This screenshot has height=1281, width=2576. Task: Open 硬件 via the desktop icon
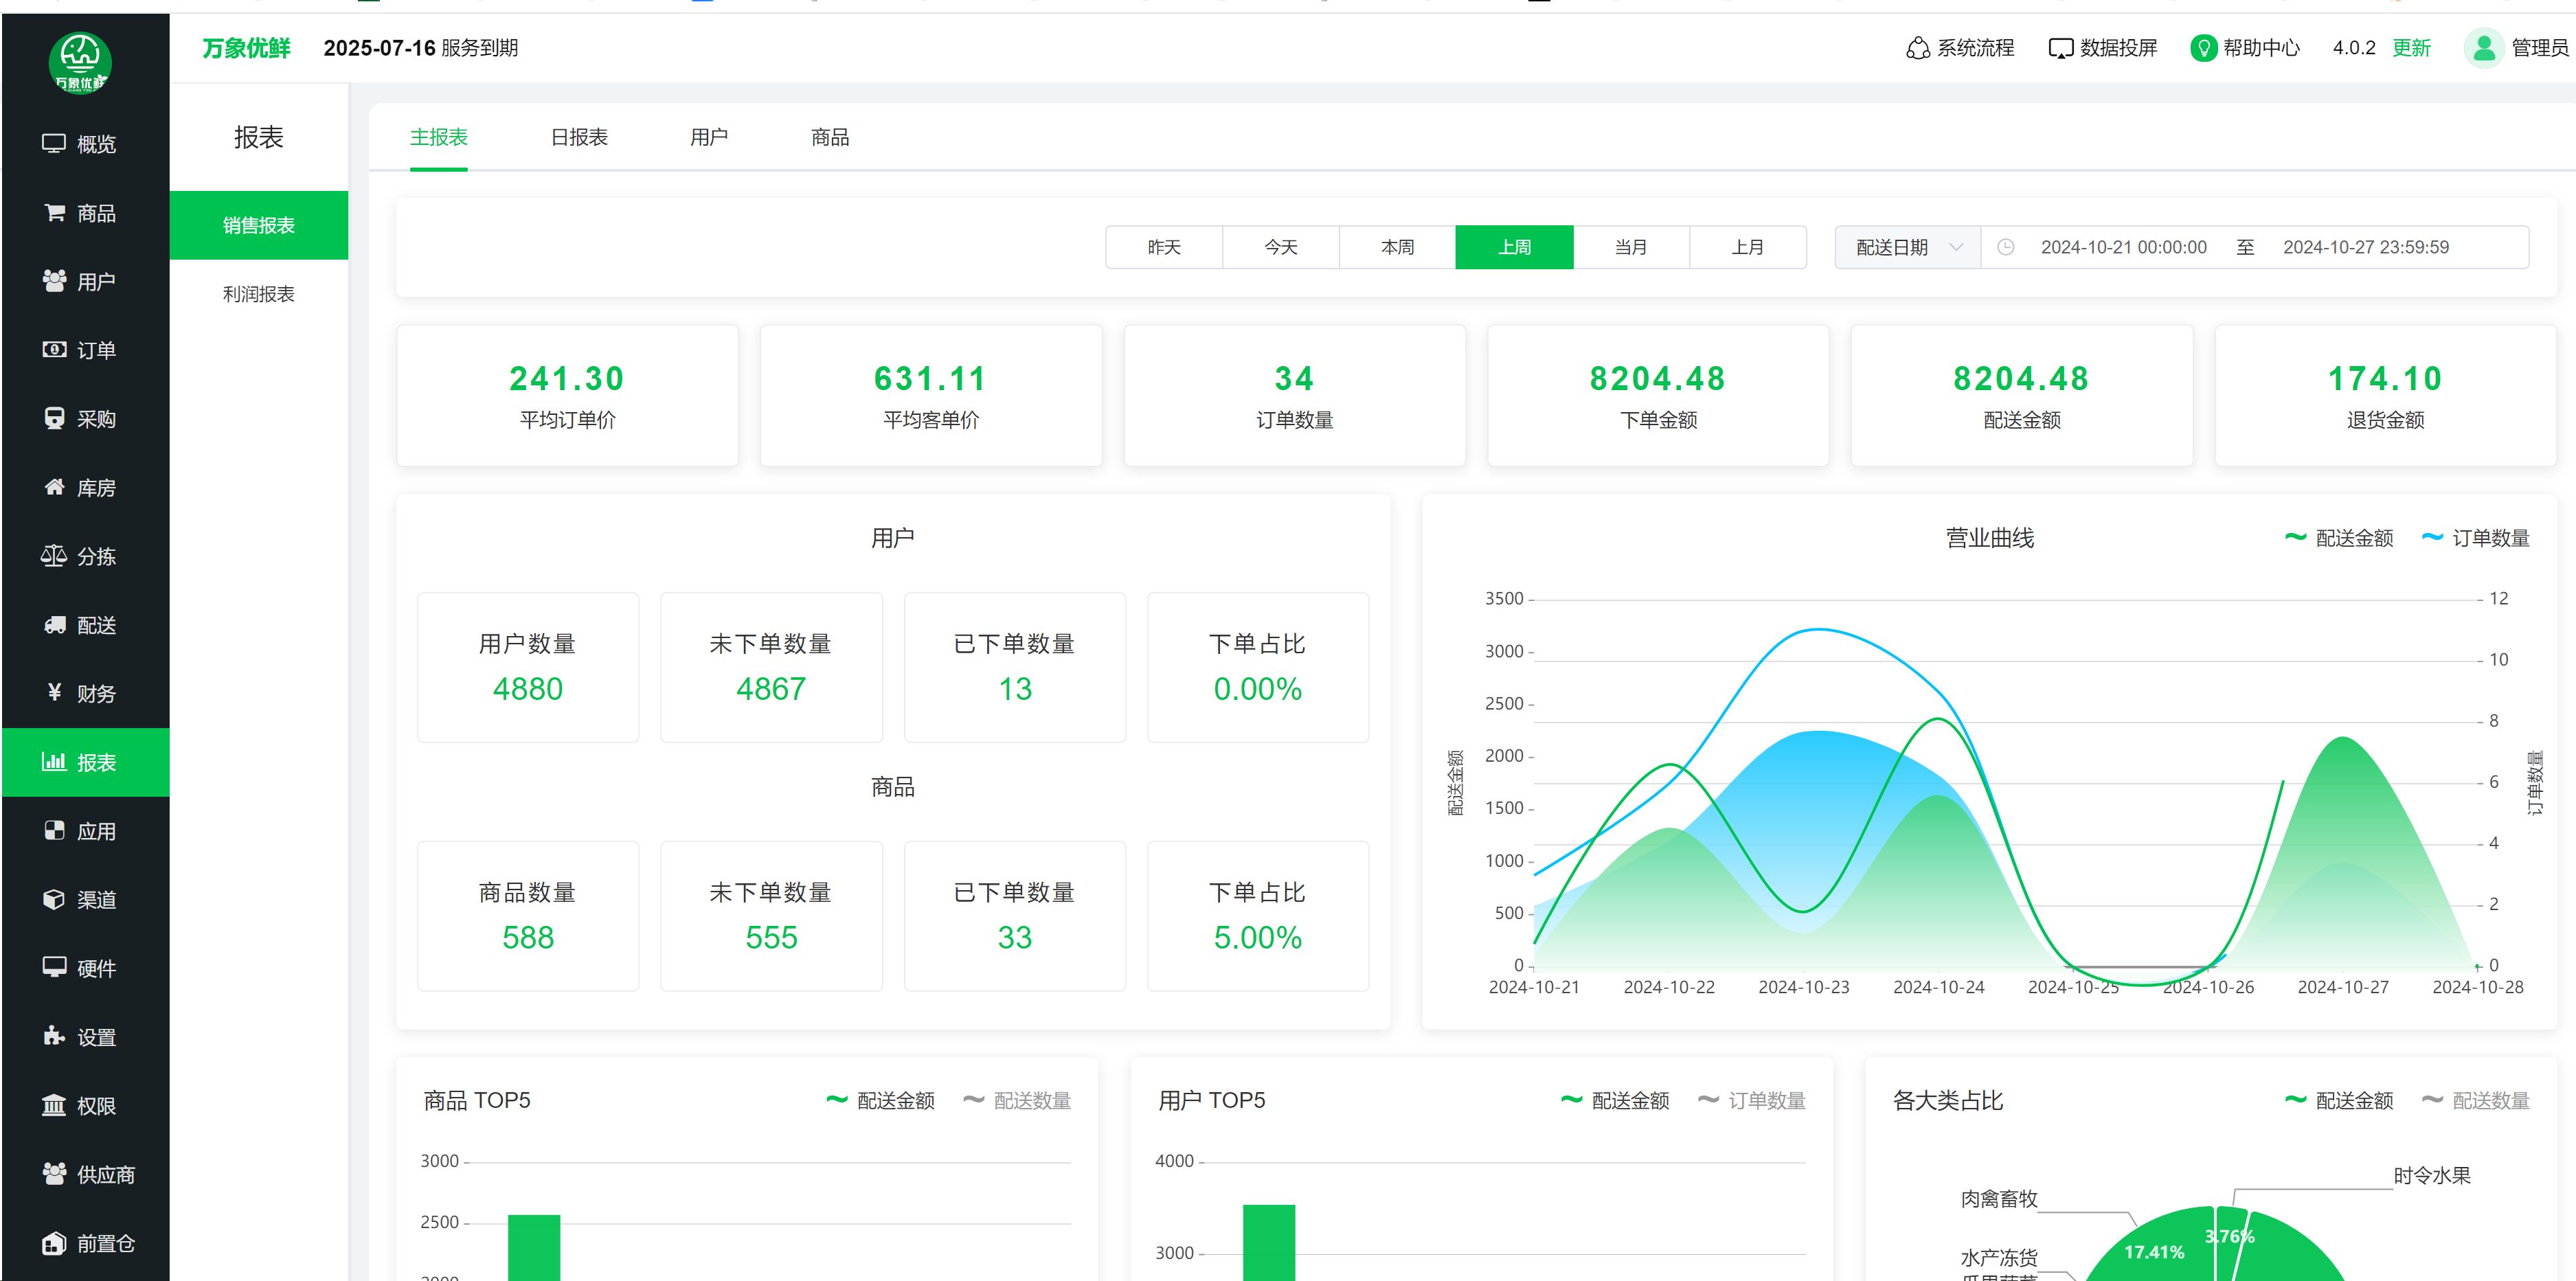coord(54,968)
